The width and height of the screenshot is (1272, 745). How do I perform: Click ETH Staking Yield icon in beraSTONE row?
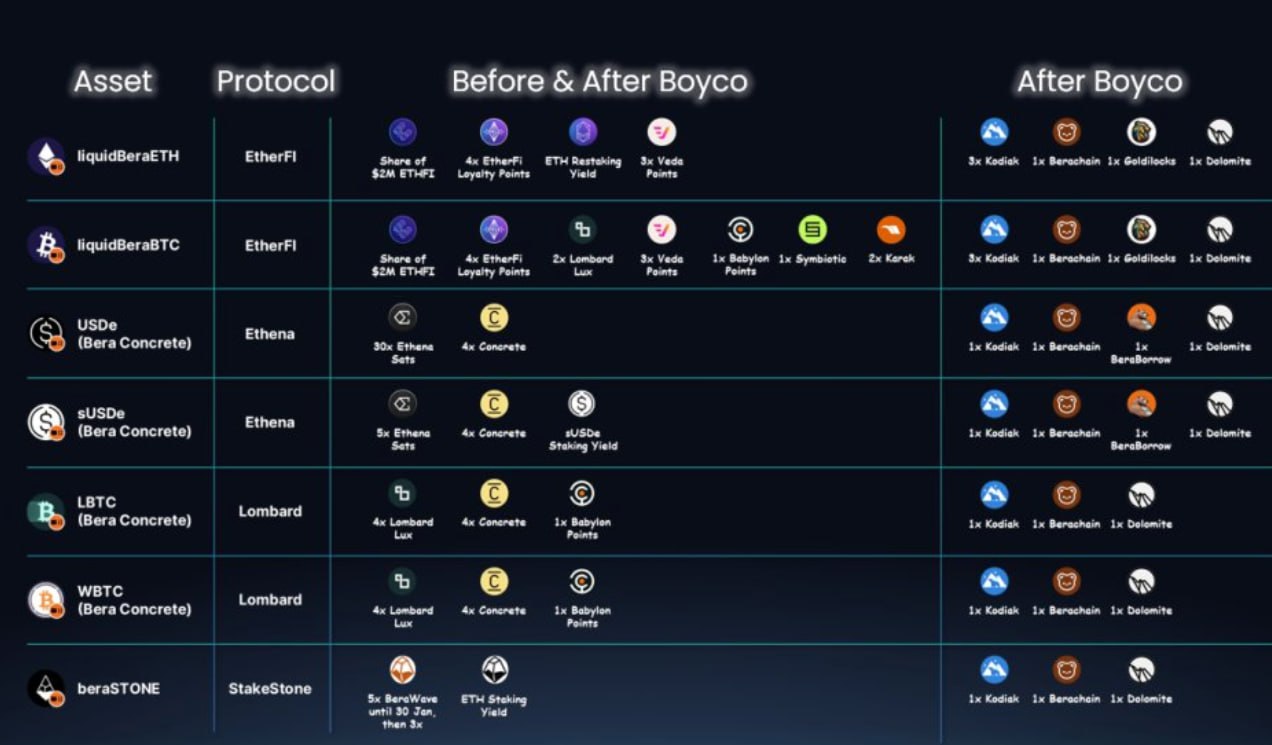(493, 670)
